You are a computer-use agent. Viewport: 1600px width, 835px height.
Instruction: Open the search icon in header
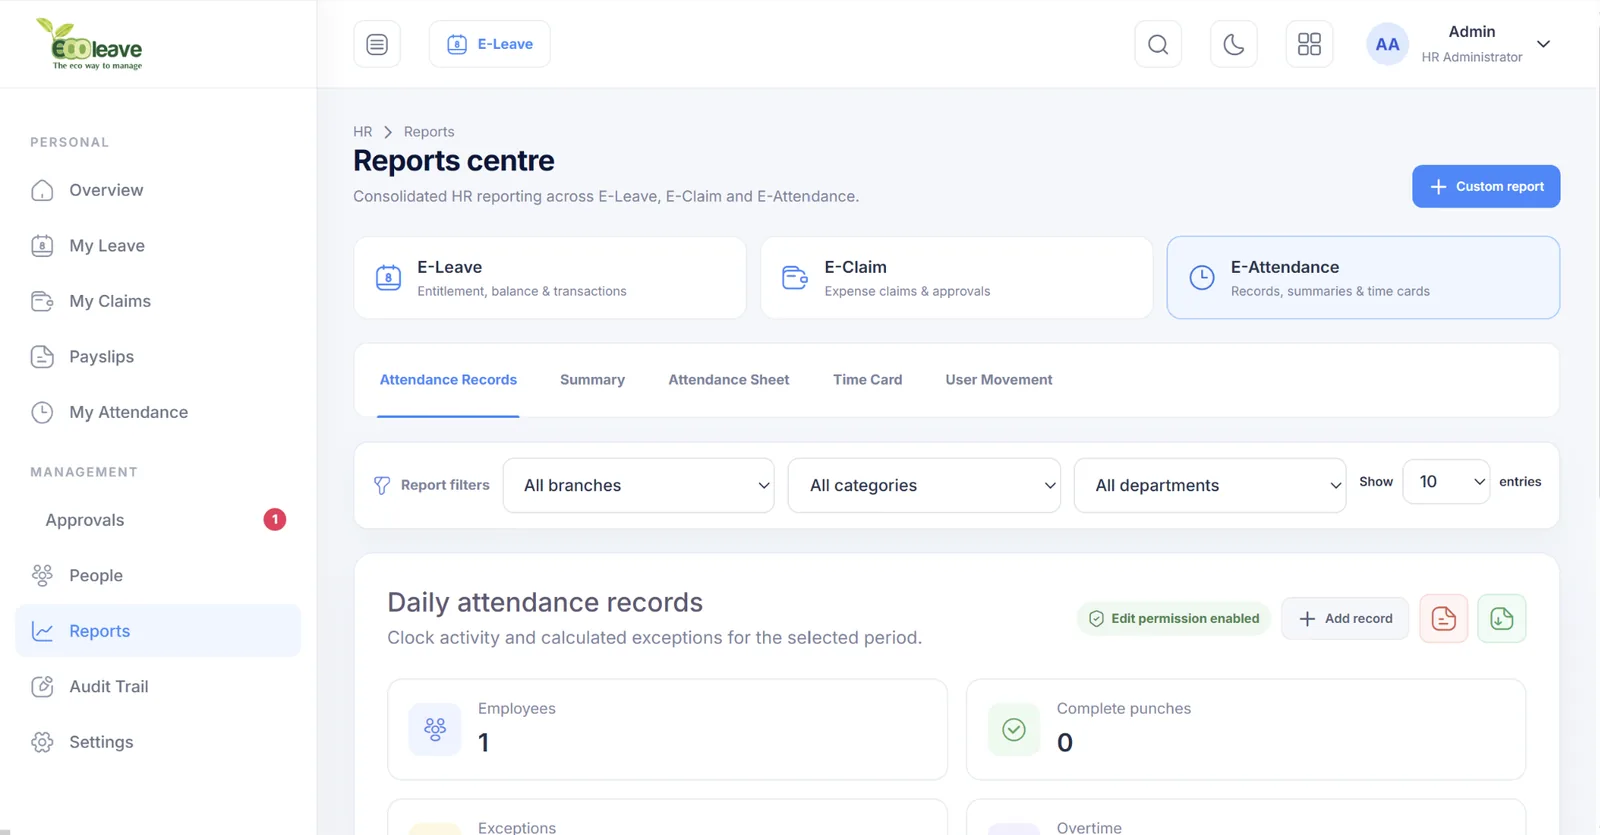[x=1158, y=44]
